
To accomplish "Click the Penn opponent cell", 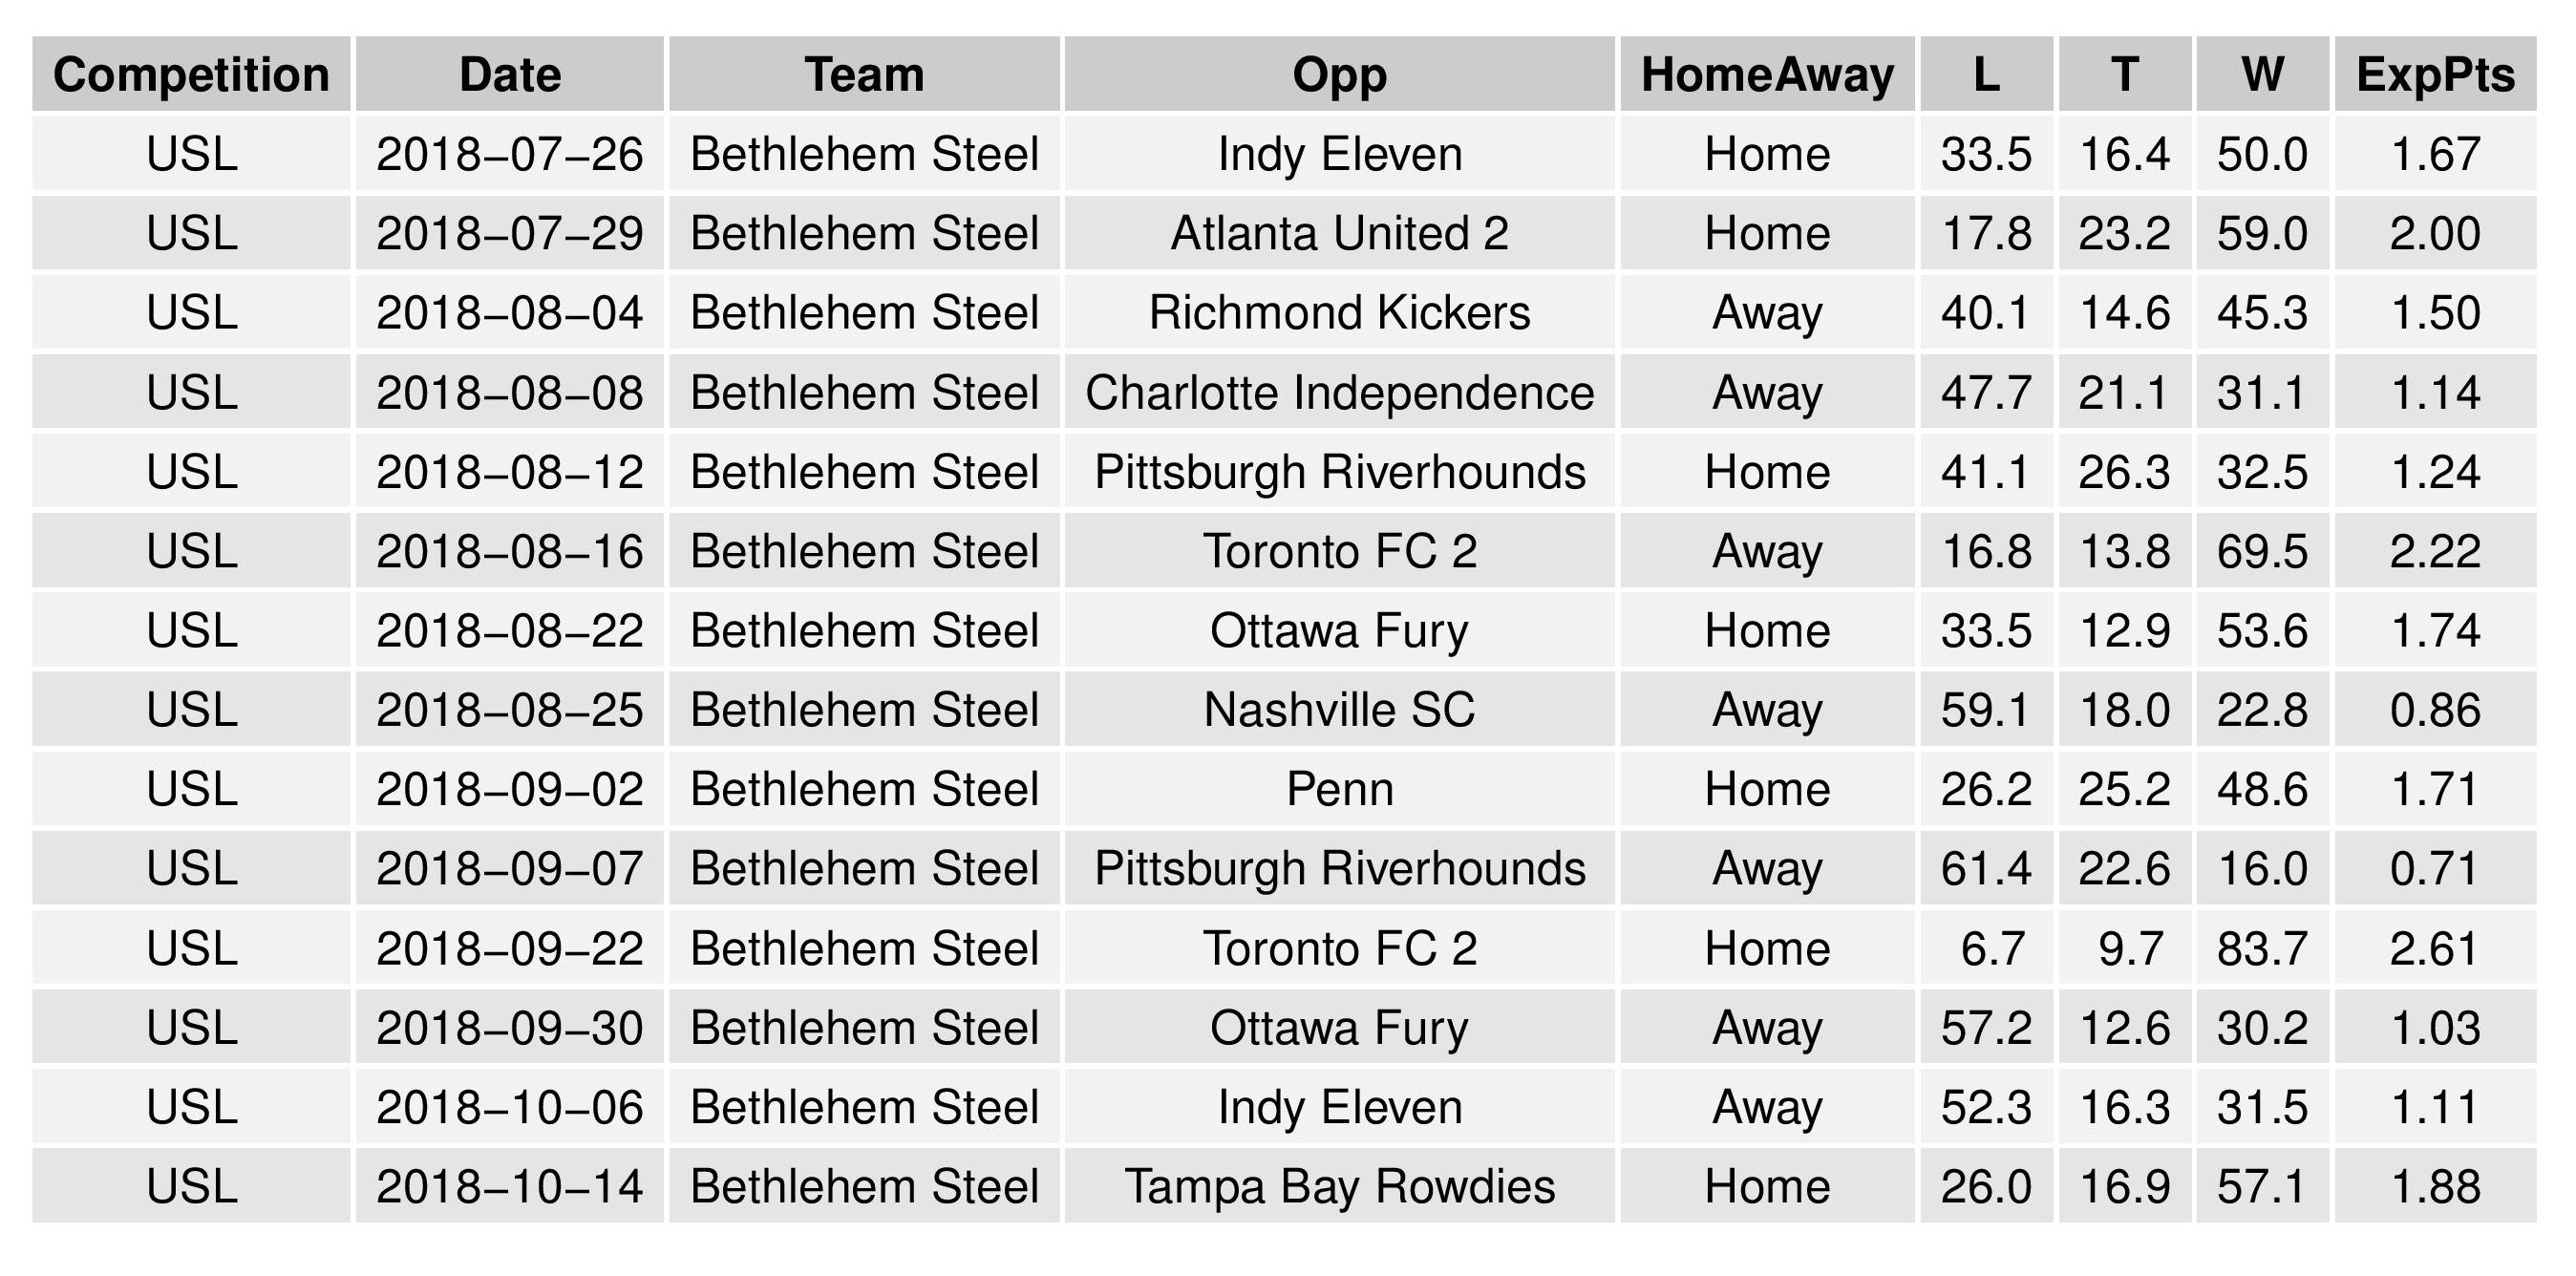I will coord(1339,789).
